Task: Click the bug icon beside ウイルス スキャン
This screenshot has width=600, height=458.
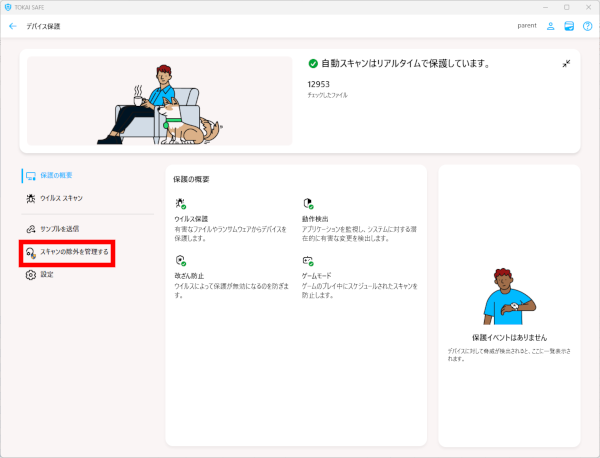Action: [x=31, y=198]
